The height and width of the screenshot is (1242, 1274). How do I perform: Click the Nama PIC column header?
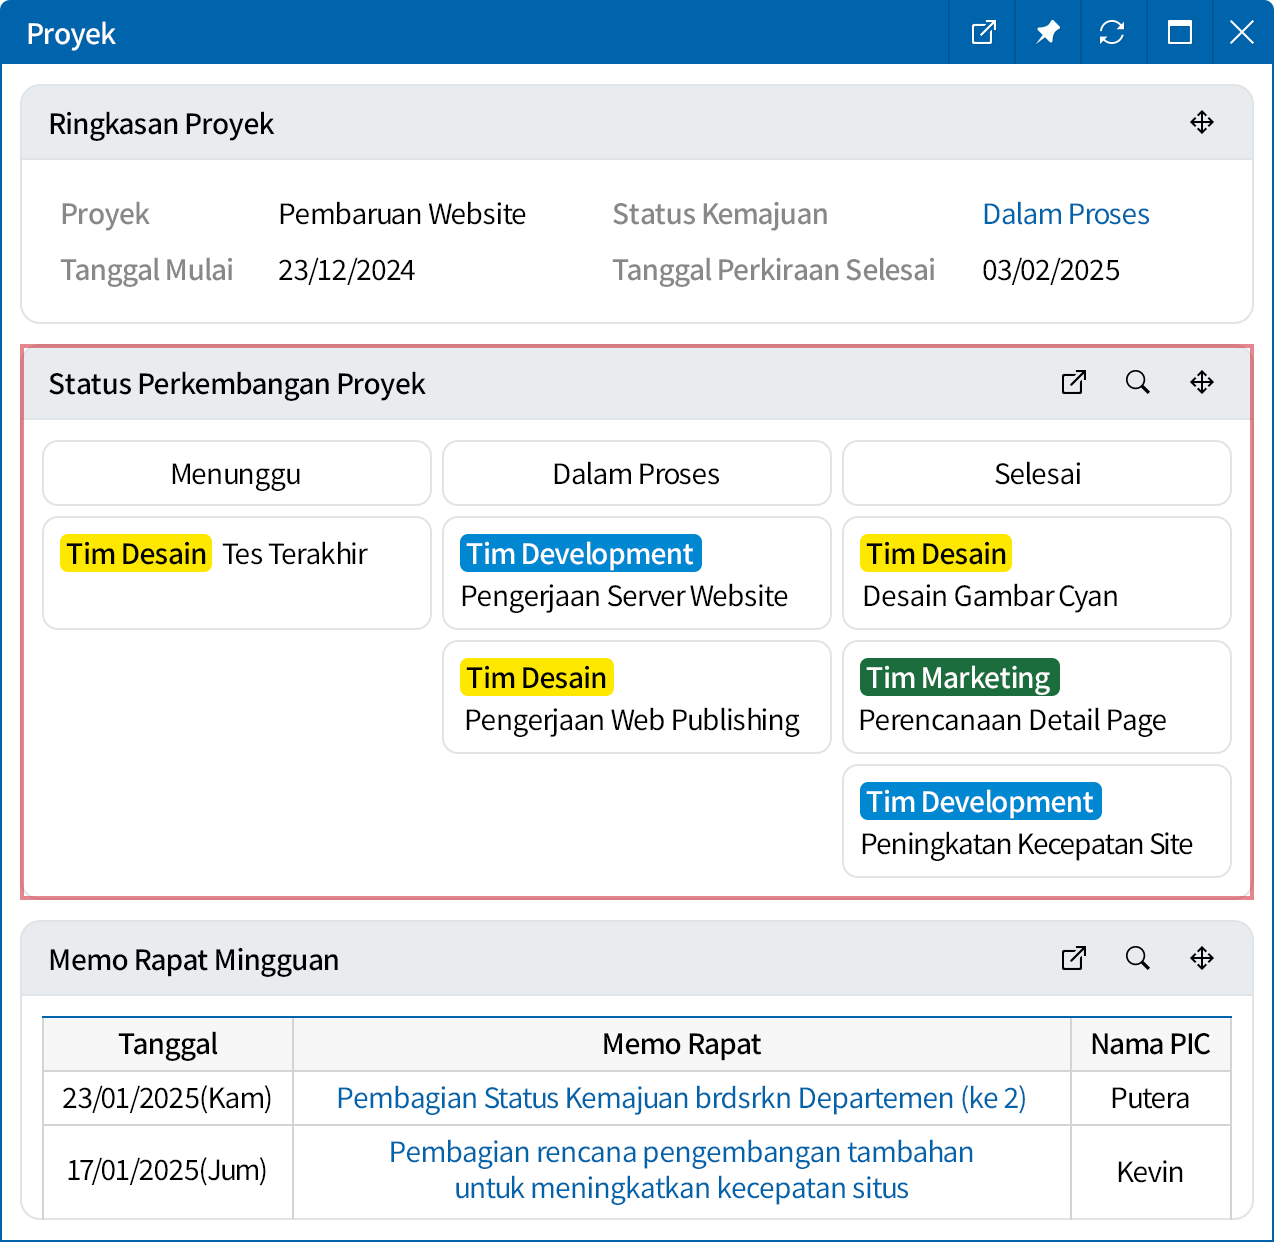coord(1150,1044)
